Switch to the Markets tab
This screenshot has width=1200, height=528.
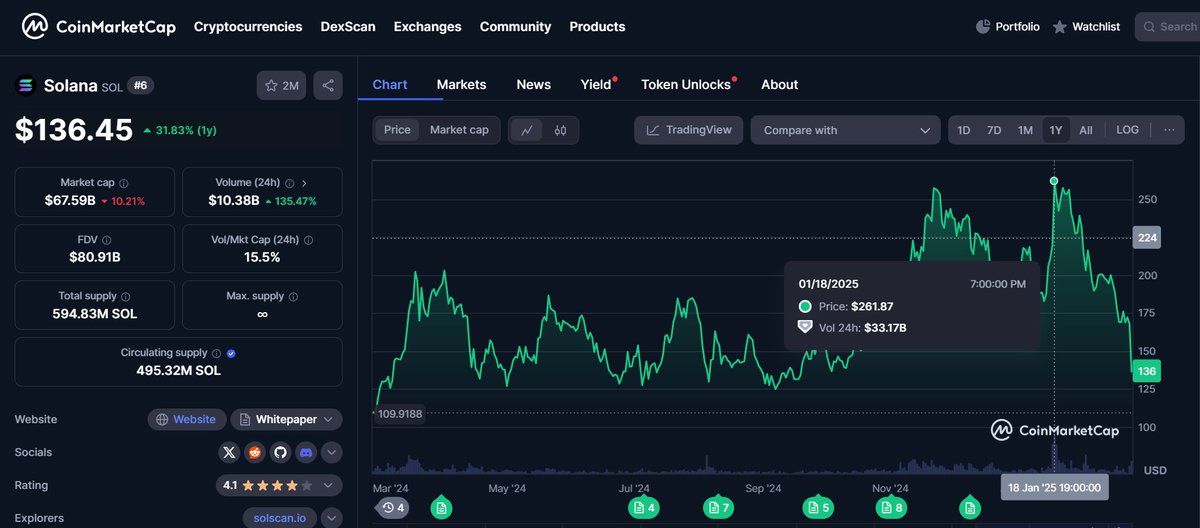coord(462,85)
